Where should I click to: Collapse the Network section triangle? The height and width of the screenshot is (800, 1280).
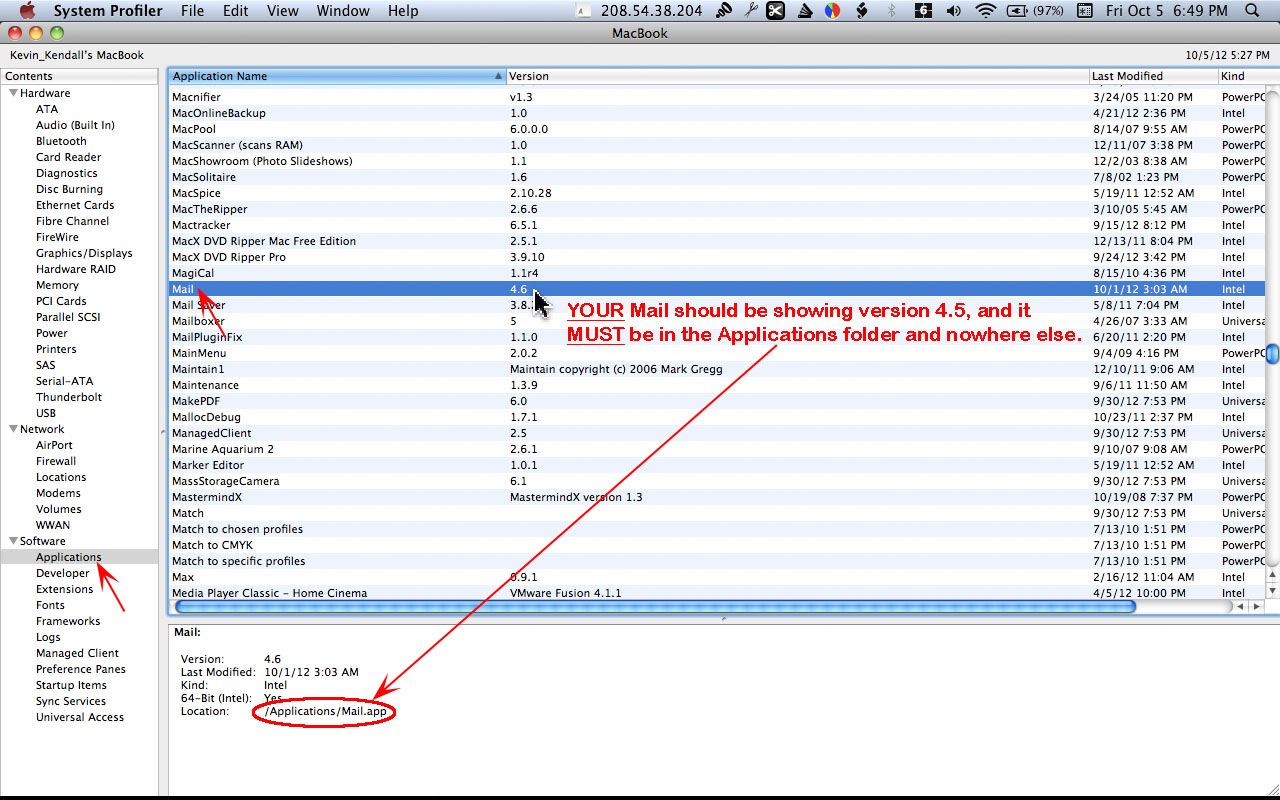[13, 429]
